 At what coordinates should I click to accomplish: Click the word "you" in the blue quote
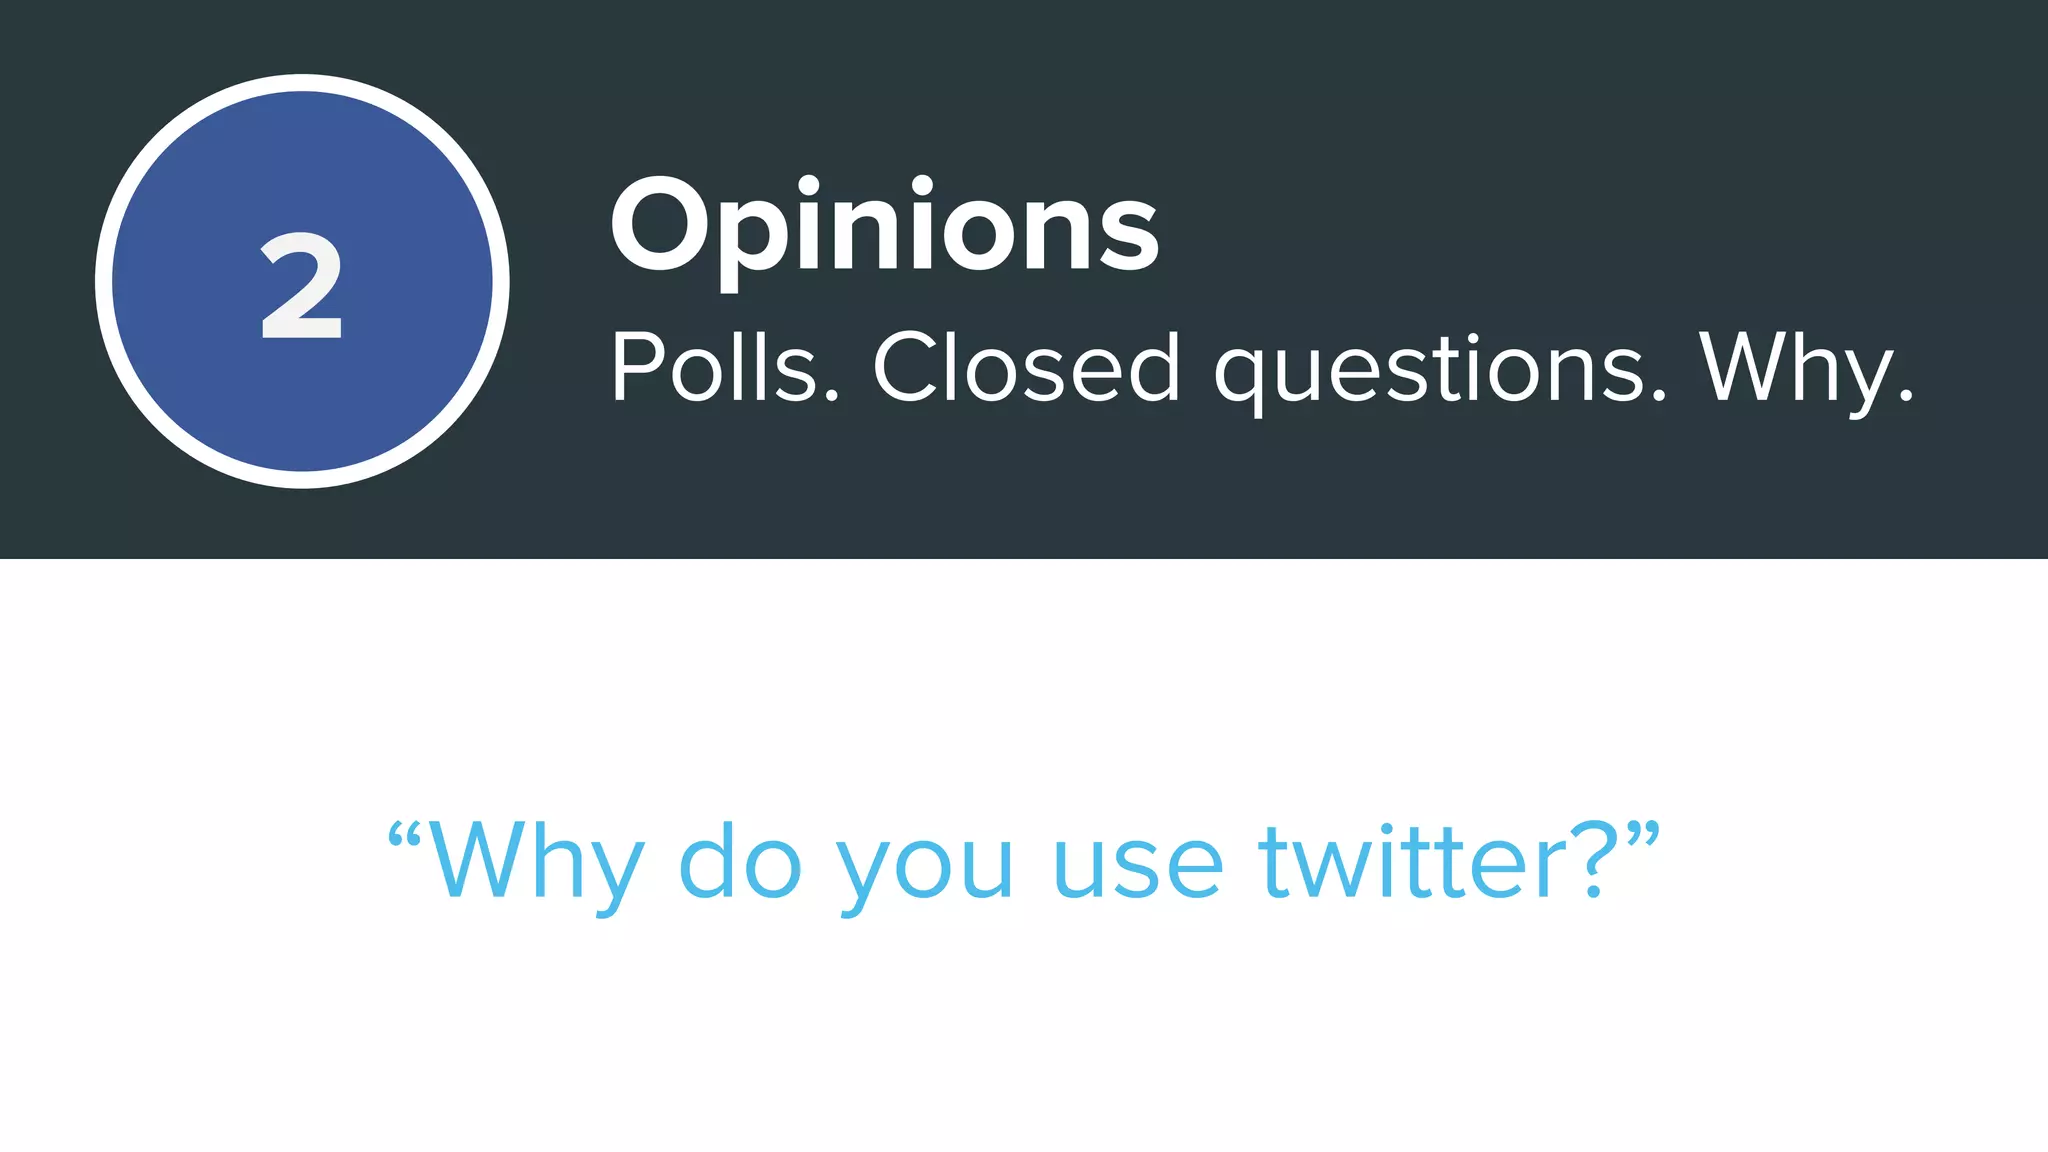(x=925, y=866)
